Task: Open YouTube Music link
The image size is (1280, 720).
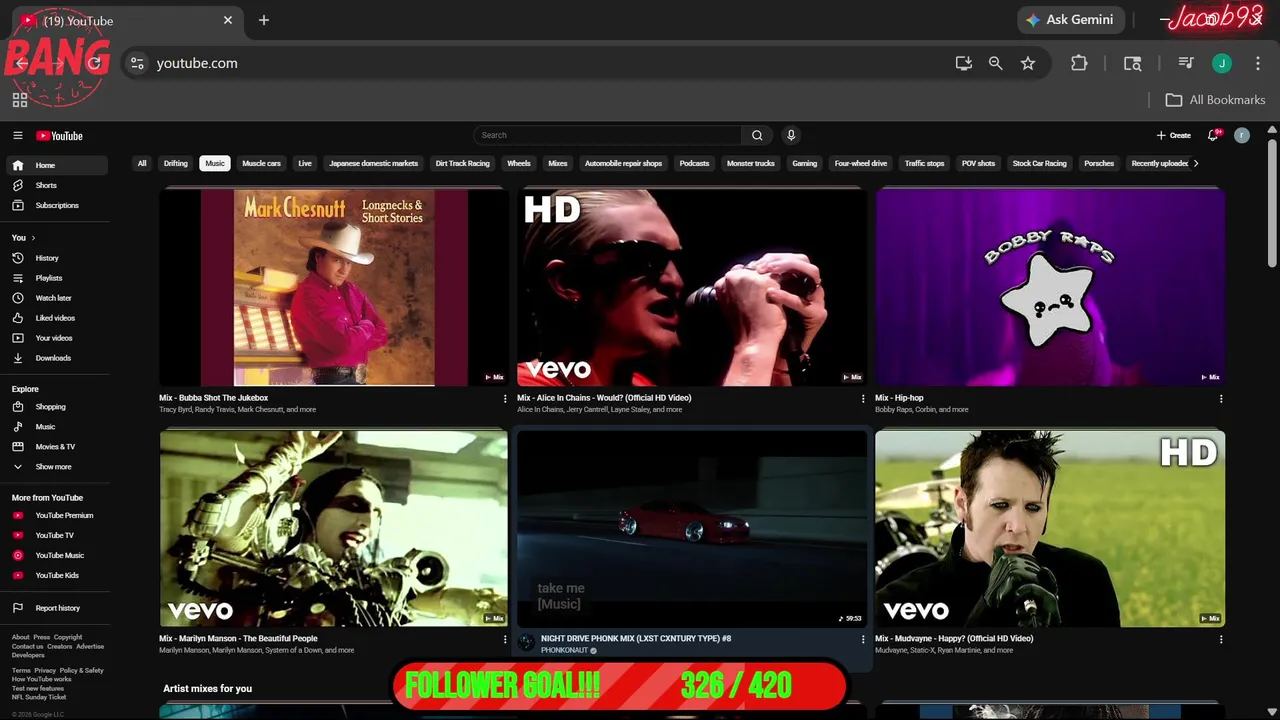Action: coord(58,555)
